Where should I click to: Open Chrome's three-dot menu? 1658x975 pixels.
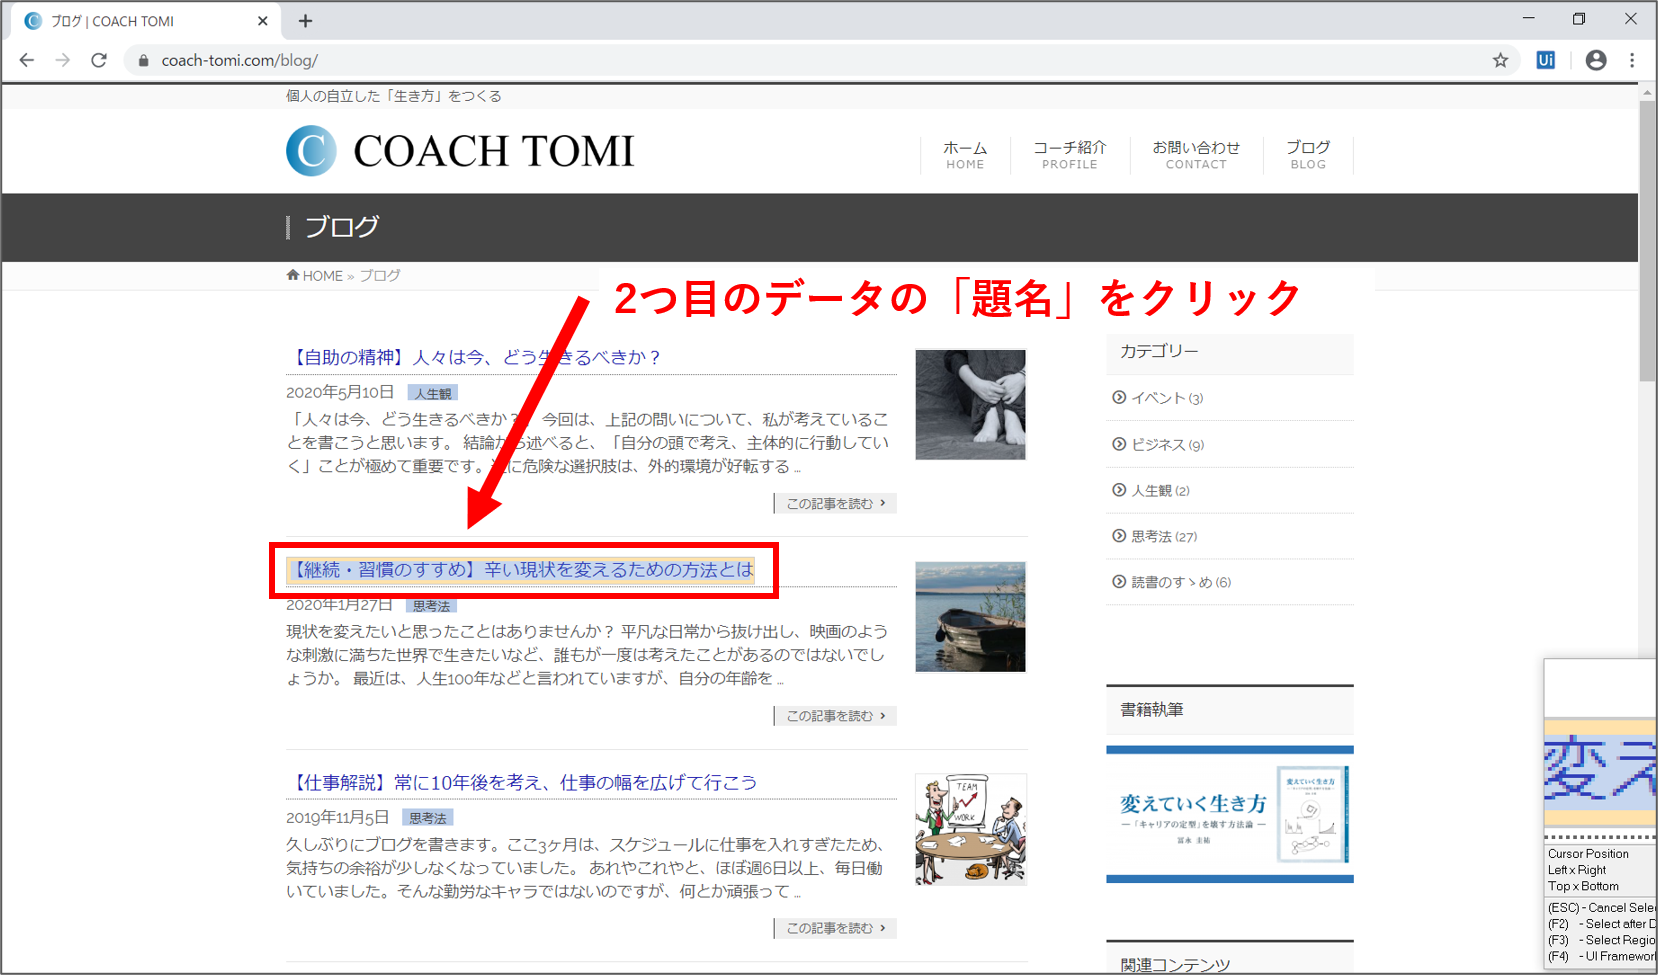coord(1632,60)
